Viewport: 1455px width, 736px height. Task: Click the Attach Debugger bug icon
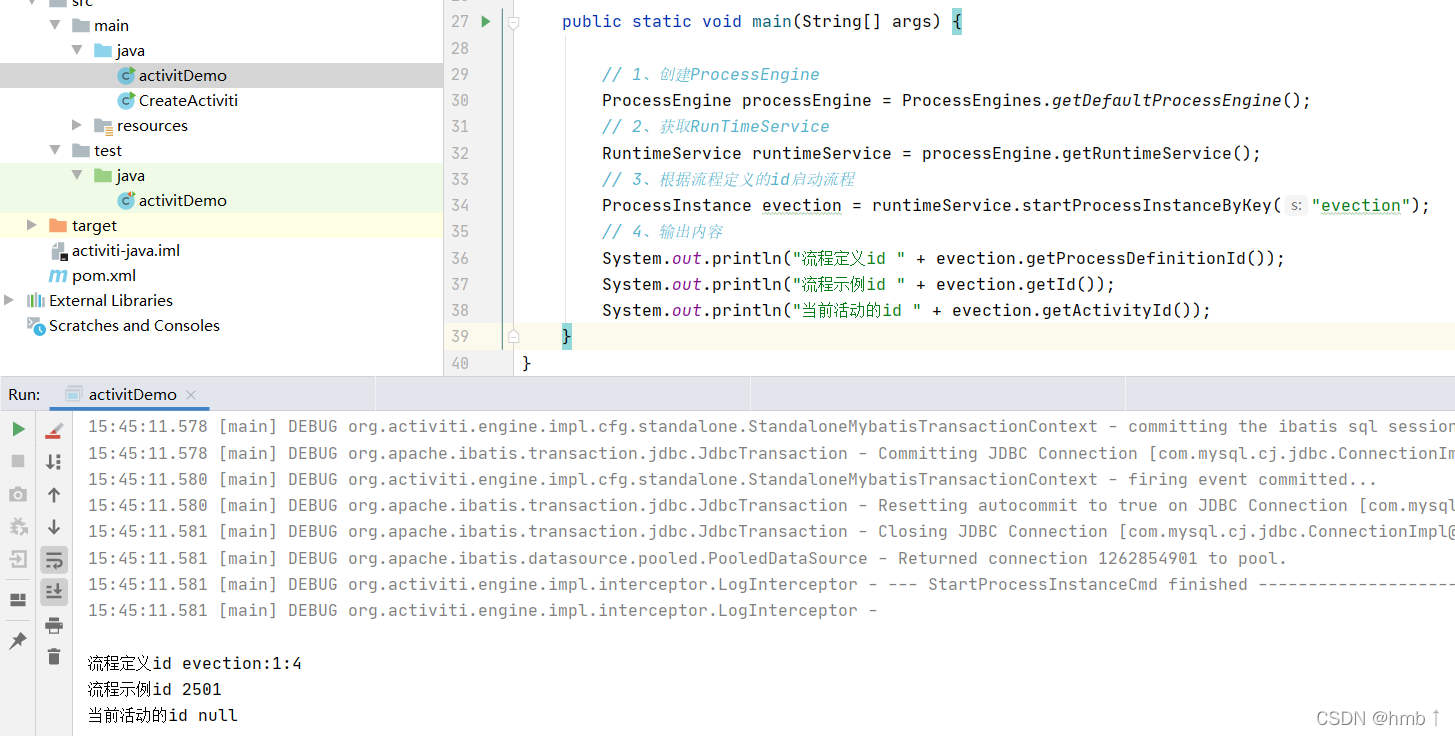pyautogui.click(x=18, y=527)
